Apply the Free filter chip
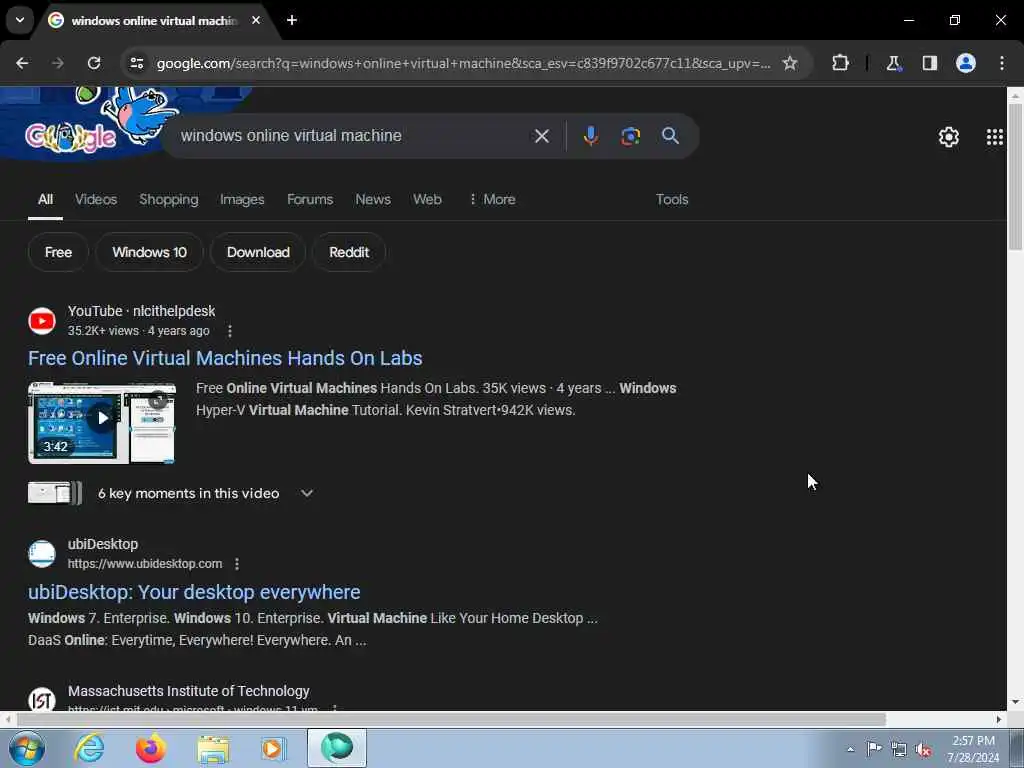Screen dimensions: 1024x768 pyautogui.click(x=58, y=252)
